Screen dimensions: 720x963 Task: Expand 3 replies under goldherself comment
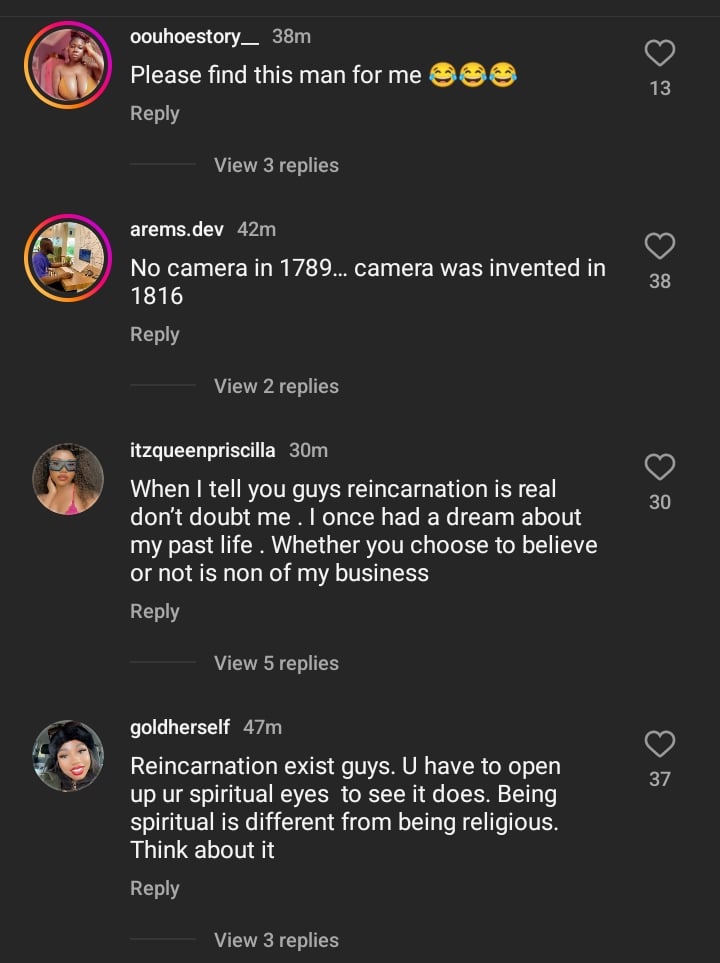276,940
